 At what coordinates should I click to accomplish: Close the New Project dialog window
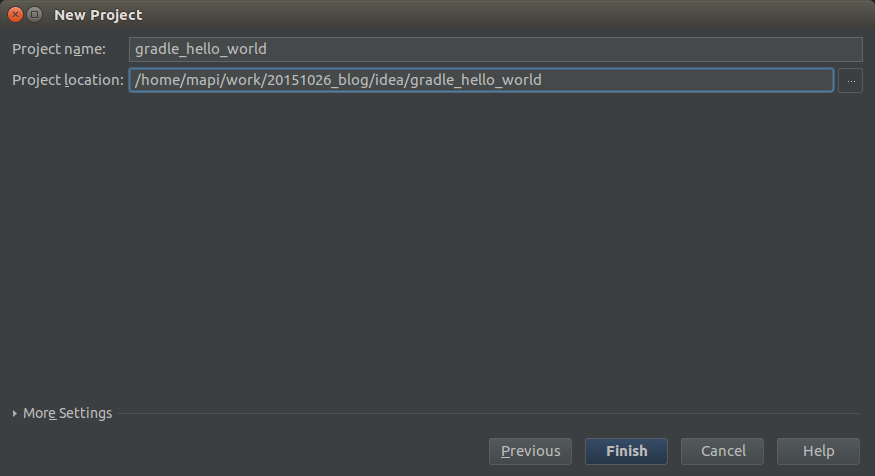[16, 15]
